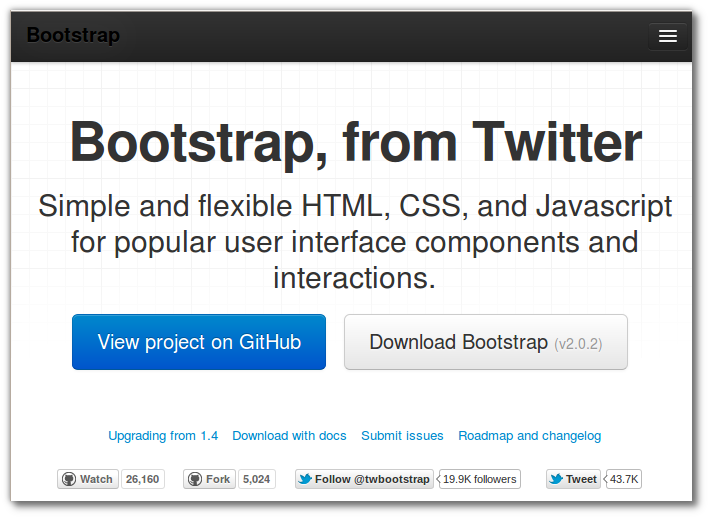Click tweet count 43.7K
The image size is (709, 518).
[624, 479]
